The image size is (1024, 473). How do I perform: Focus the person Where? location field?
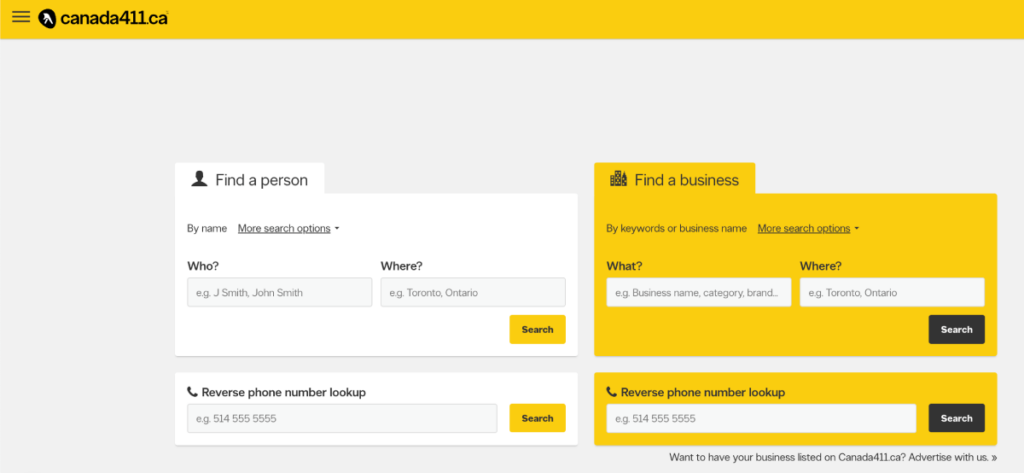tap(473, 293)
